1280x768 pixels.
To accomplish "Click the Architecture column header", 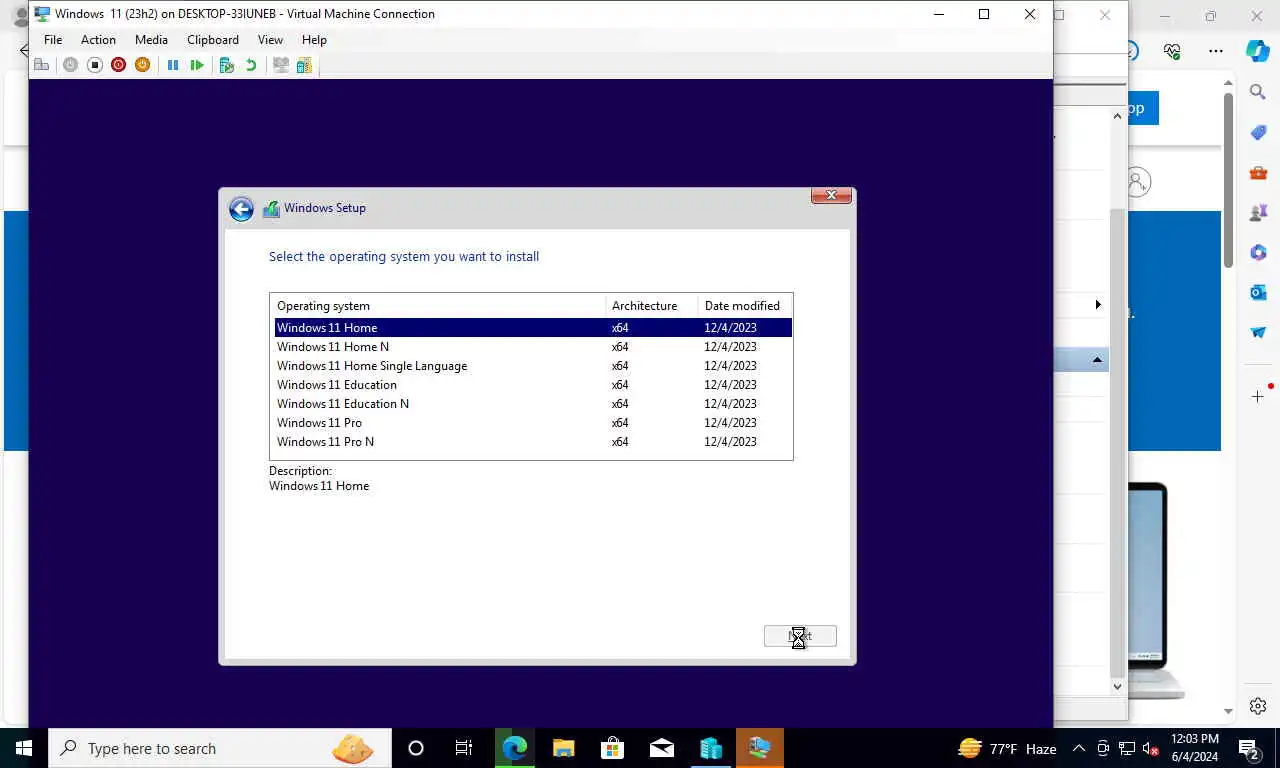I will (652, 306).
